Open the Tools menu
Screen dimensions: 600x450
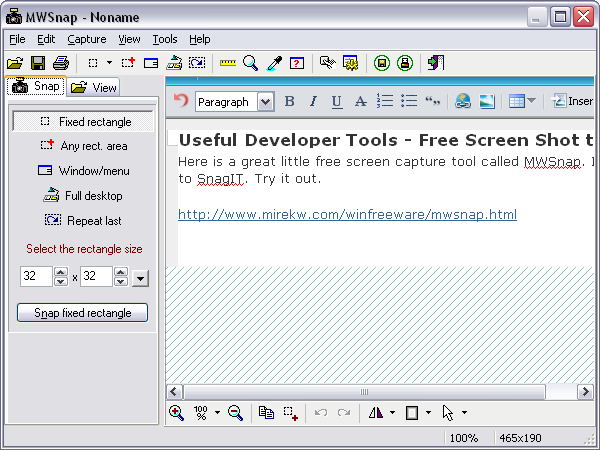click(165, 39)
